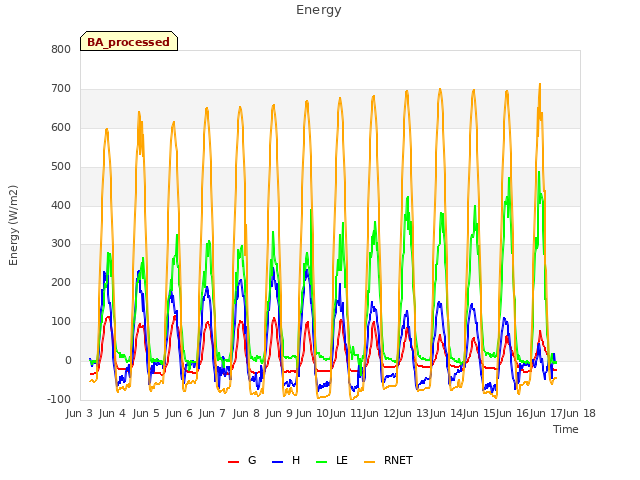The height and width of the screenshot is (480, 640).
Task: Click the 600 y-axis tick label
Action: 61,127
